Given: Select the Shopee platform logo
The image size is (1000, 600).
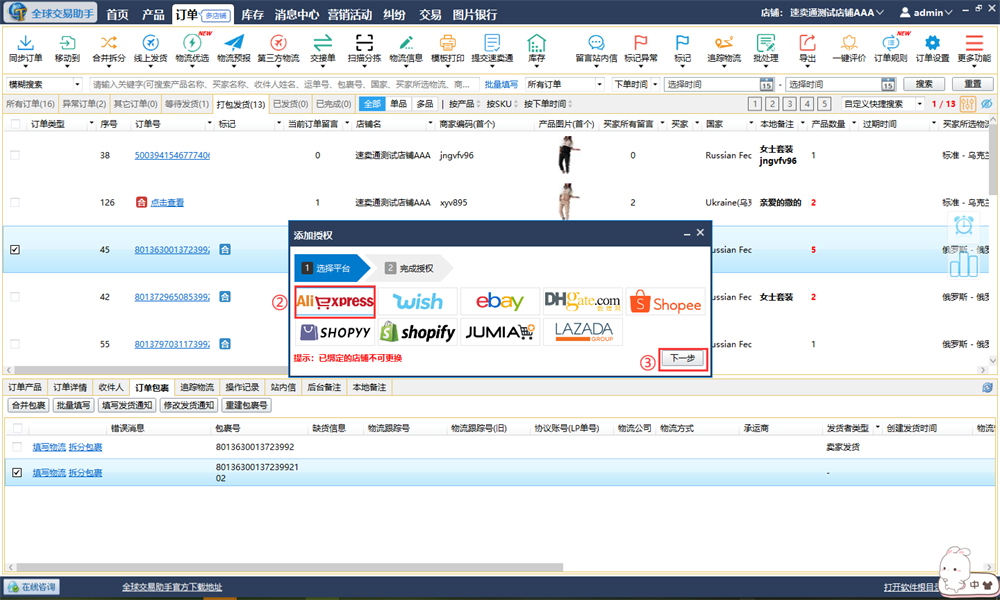Looking at the screenshot, I should [666, 302].
